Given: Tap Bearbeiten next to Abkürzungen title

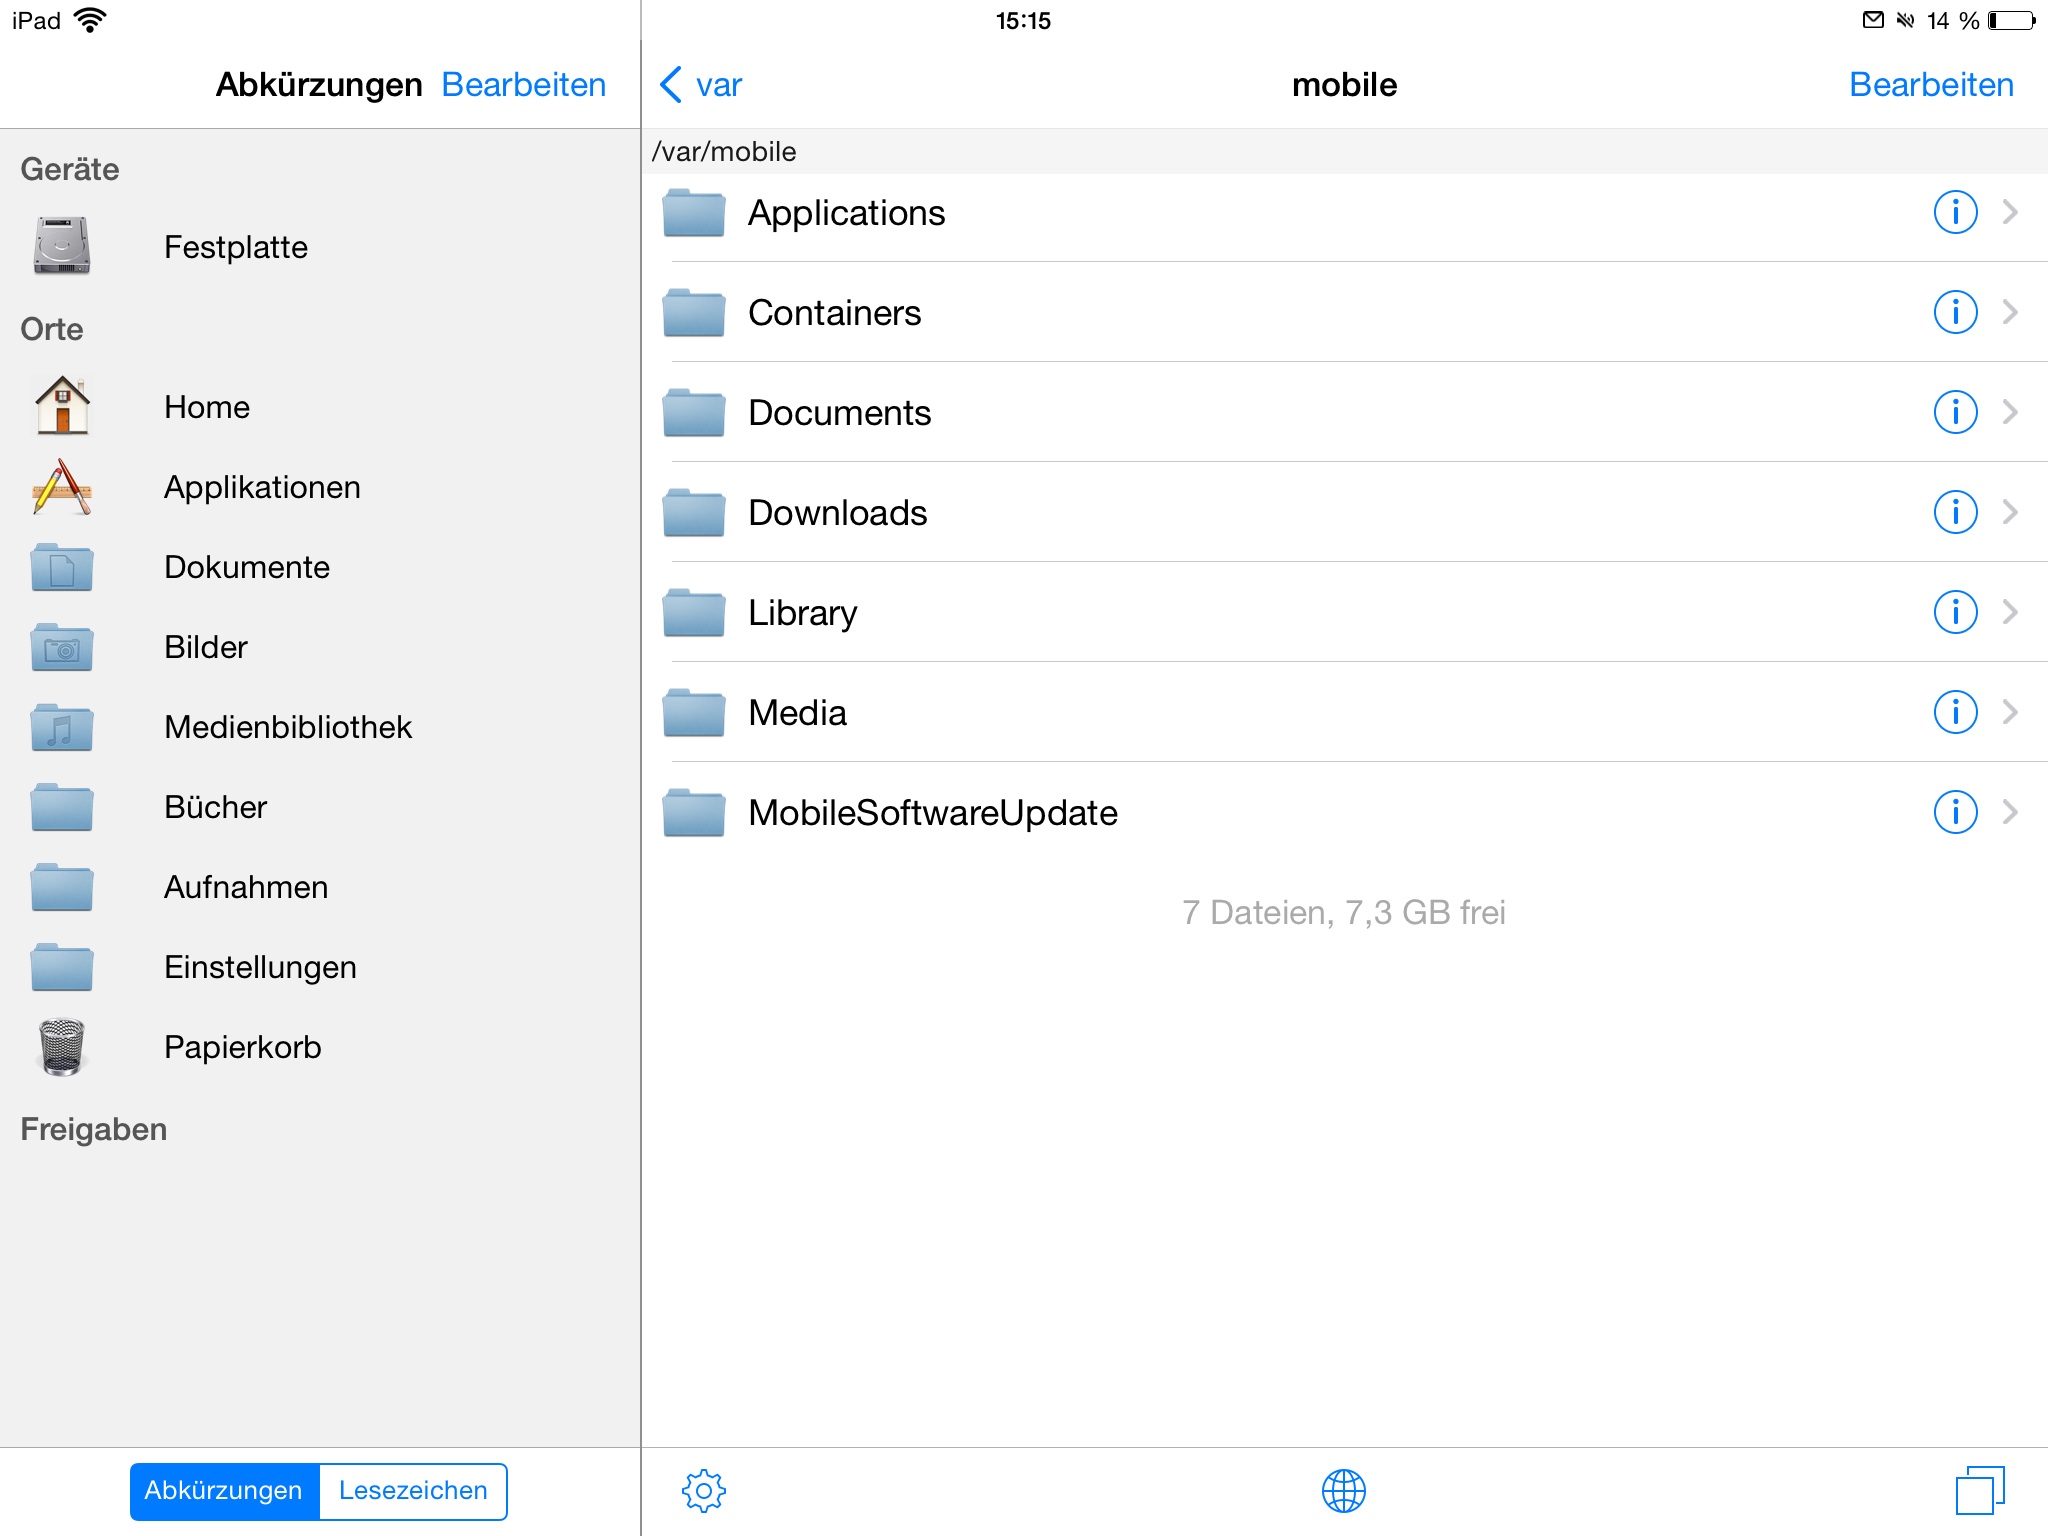Looking at the screenshot, I should pos(523,85).
